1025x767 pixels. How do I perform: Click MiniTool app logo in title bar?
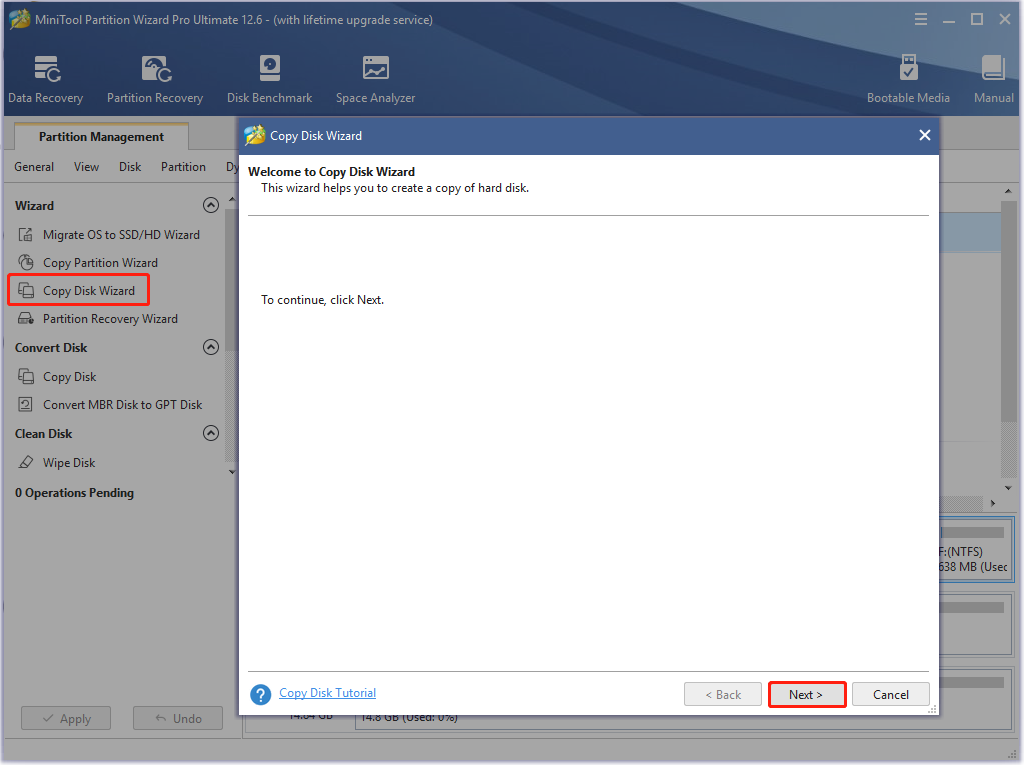pyautogui.click(x=20, y=20)
